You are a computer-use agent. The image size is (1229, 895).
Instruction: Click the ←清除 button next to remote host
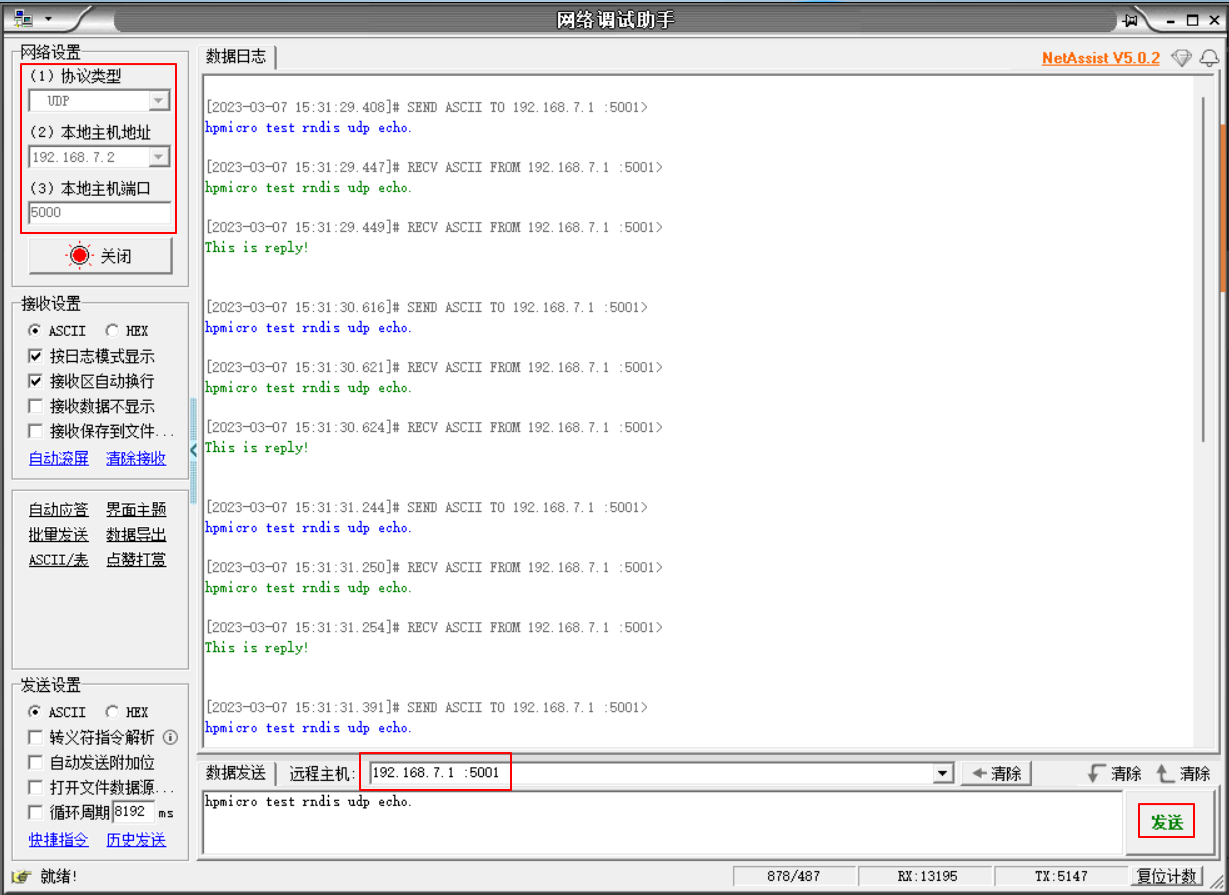click(996, 773)
